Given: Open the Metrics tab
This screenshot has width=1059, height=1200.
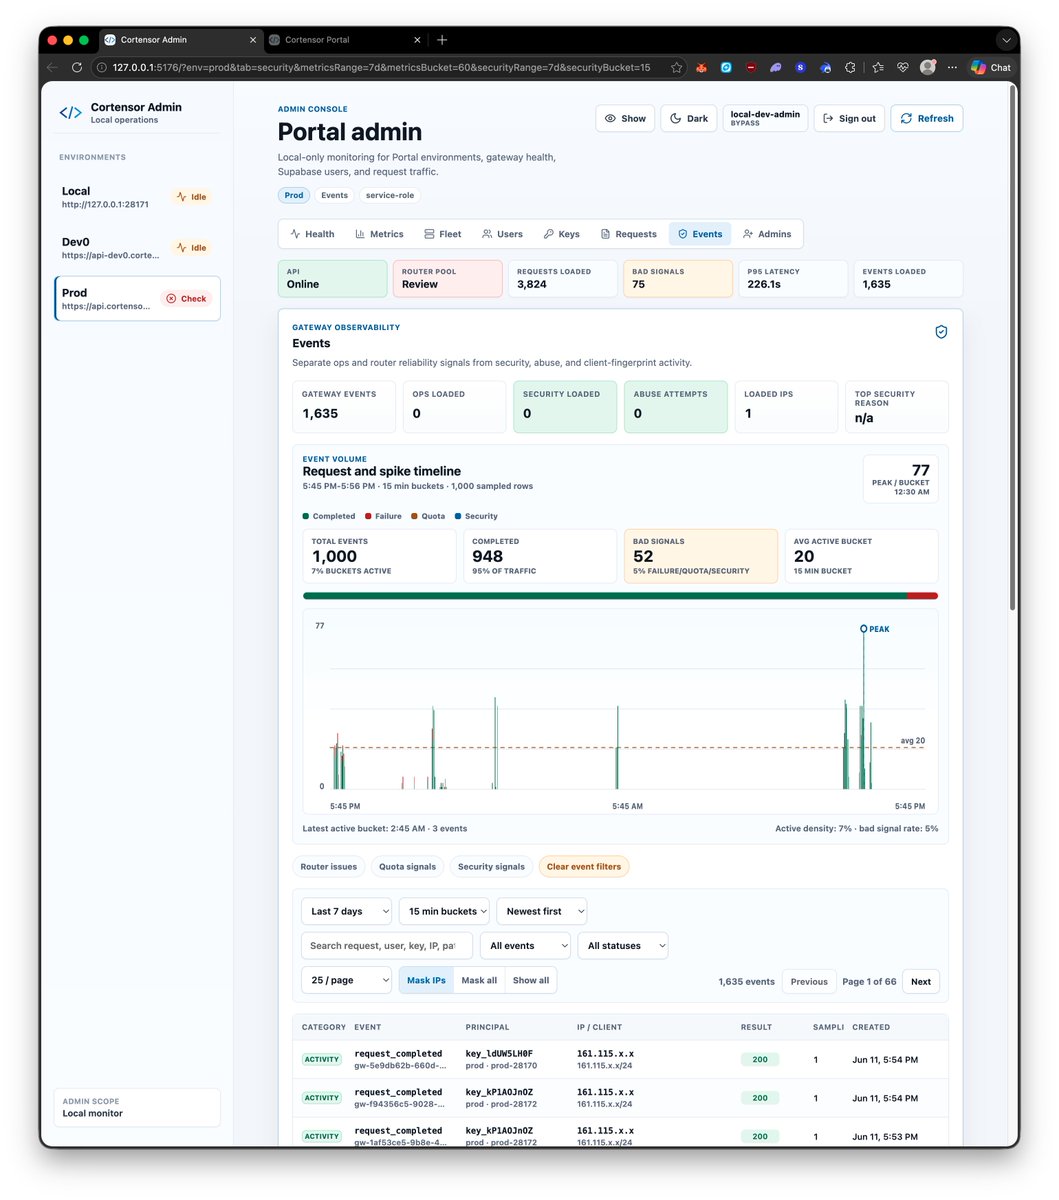Looking at the screenshot, I should click(x=379, y=234).
